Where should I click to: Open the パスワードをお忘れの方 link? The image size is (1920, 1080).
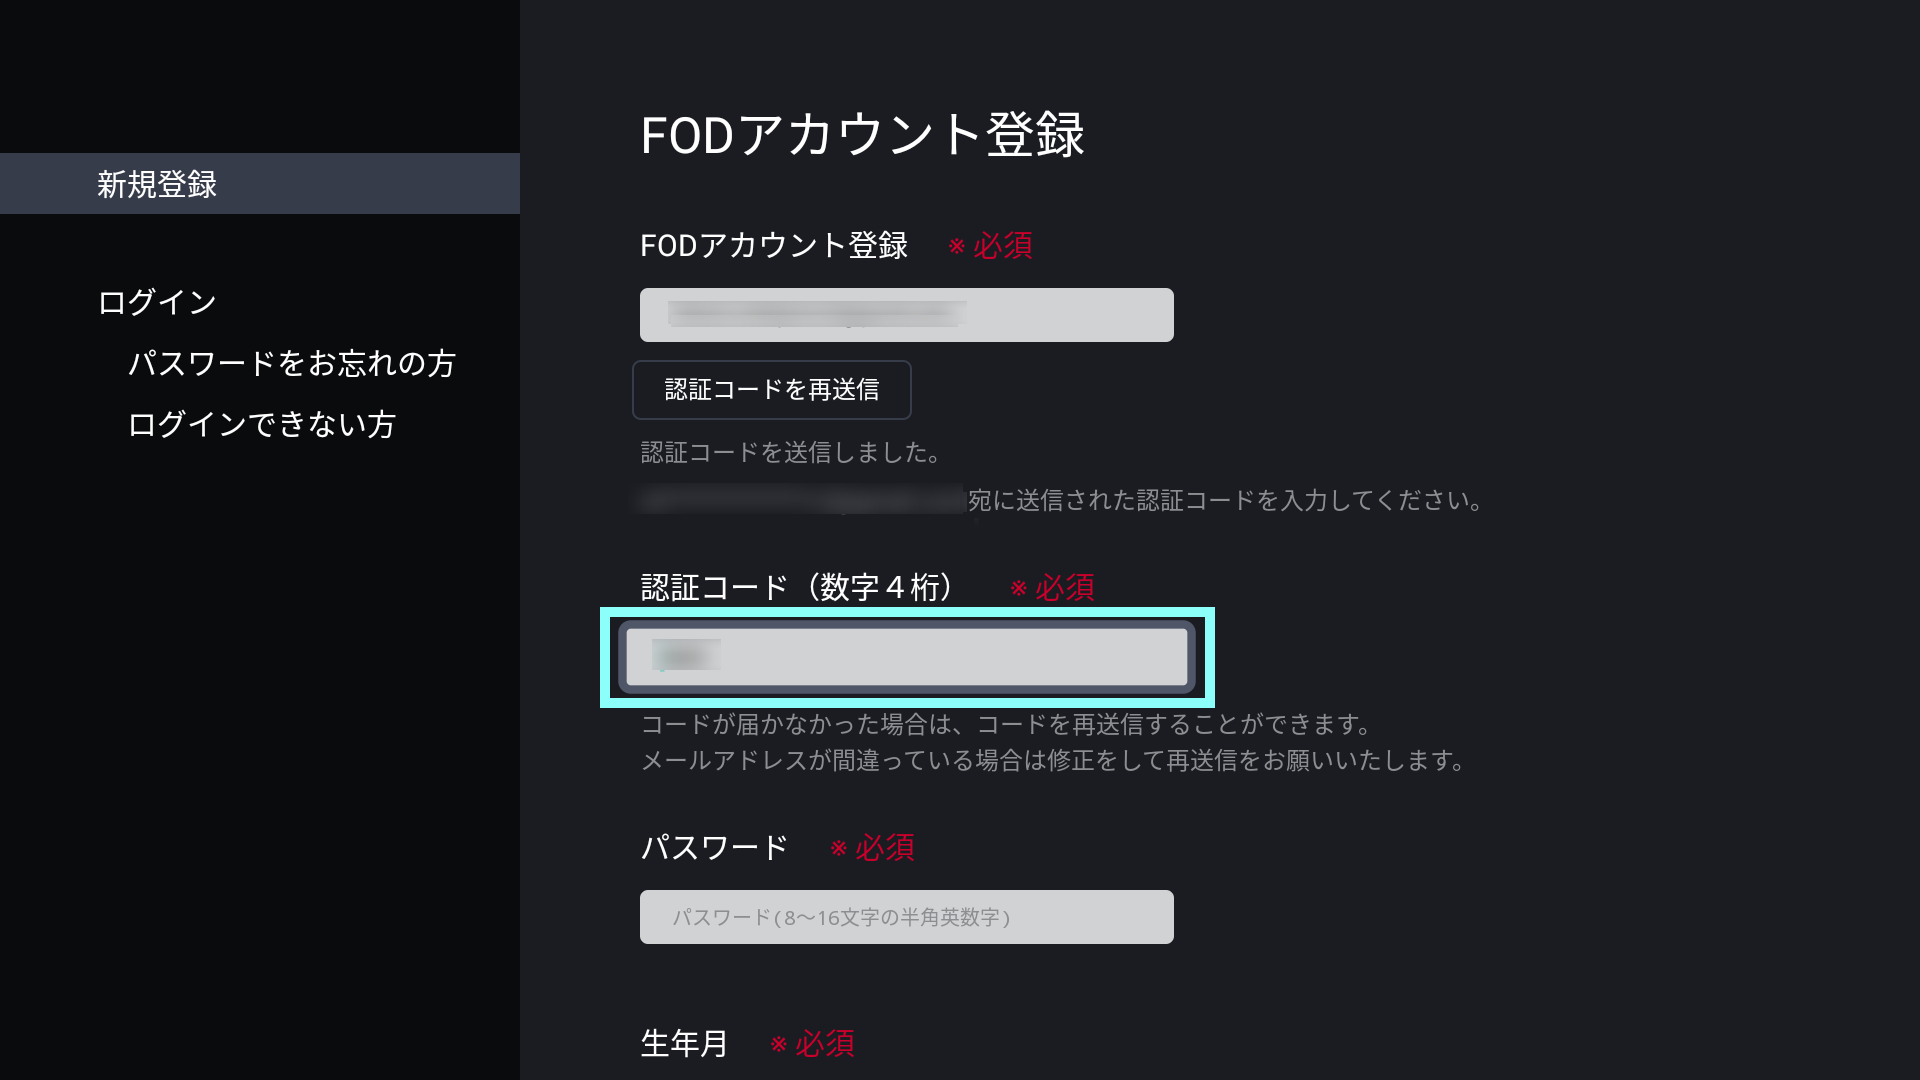[x=291, y=363]
